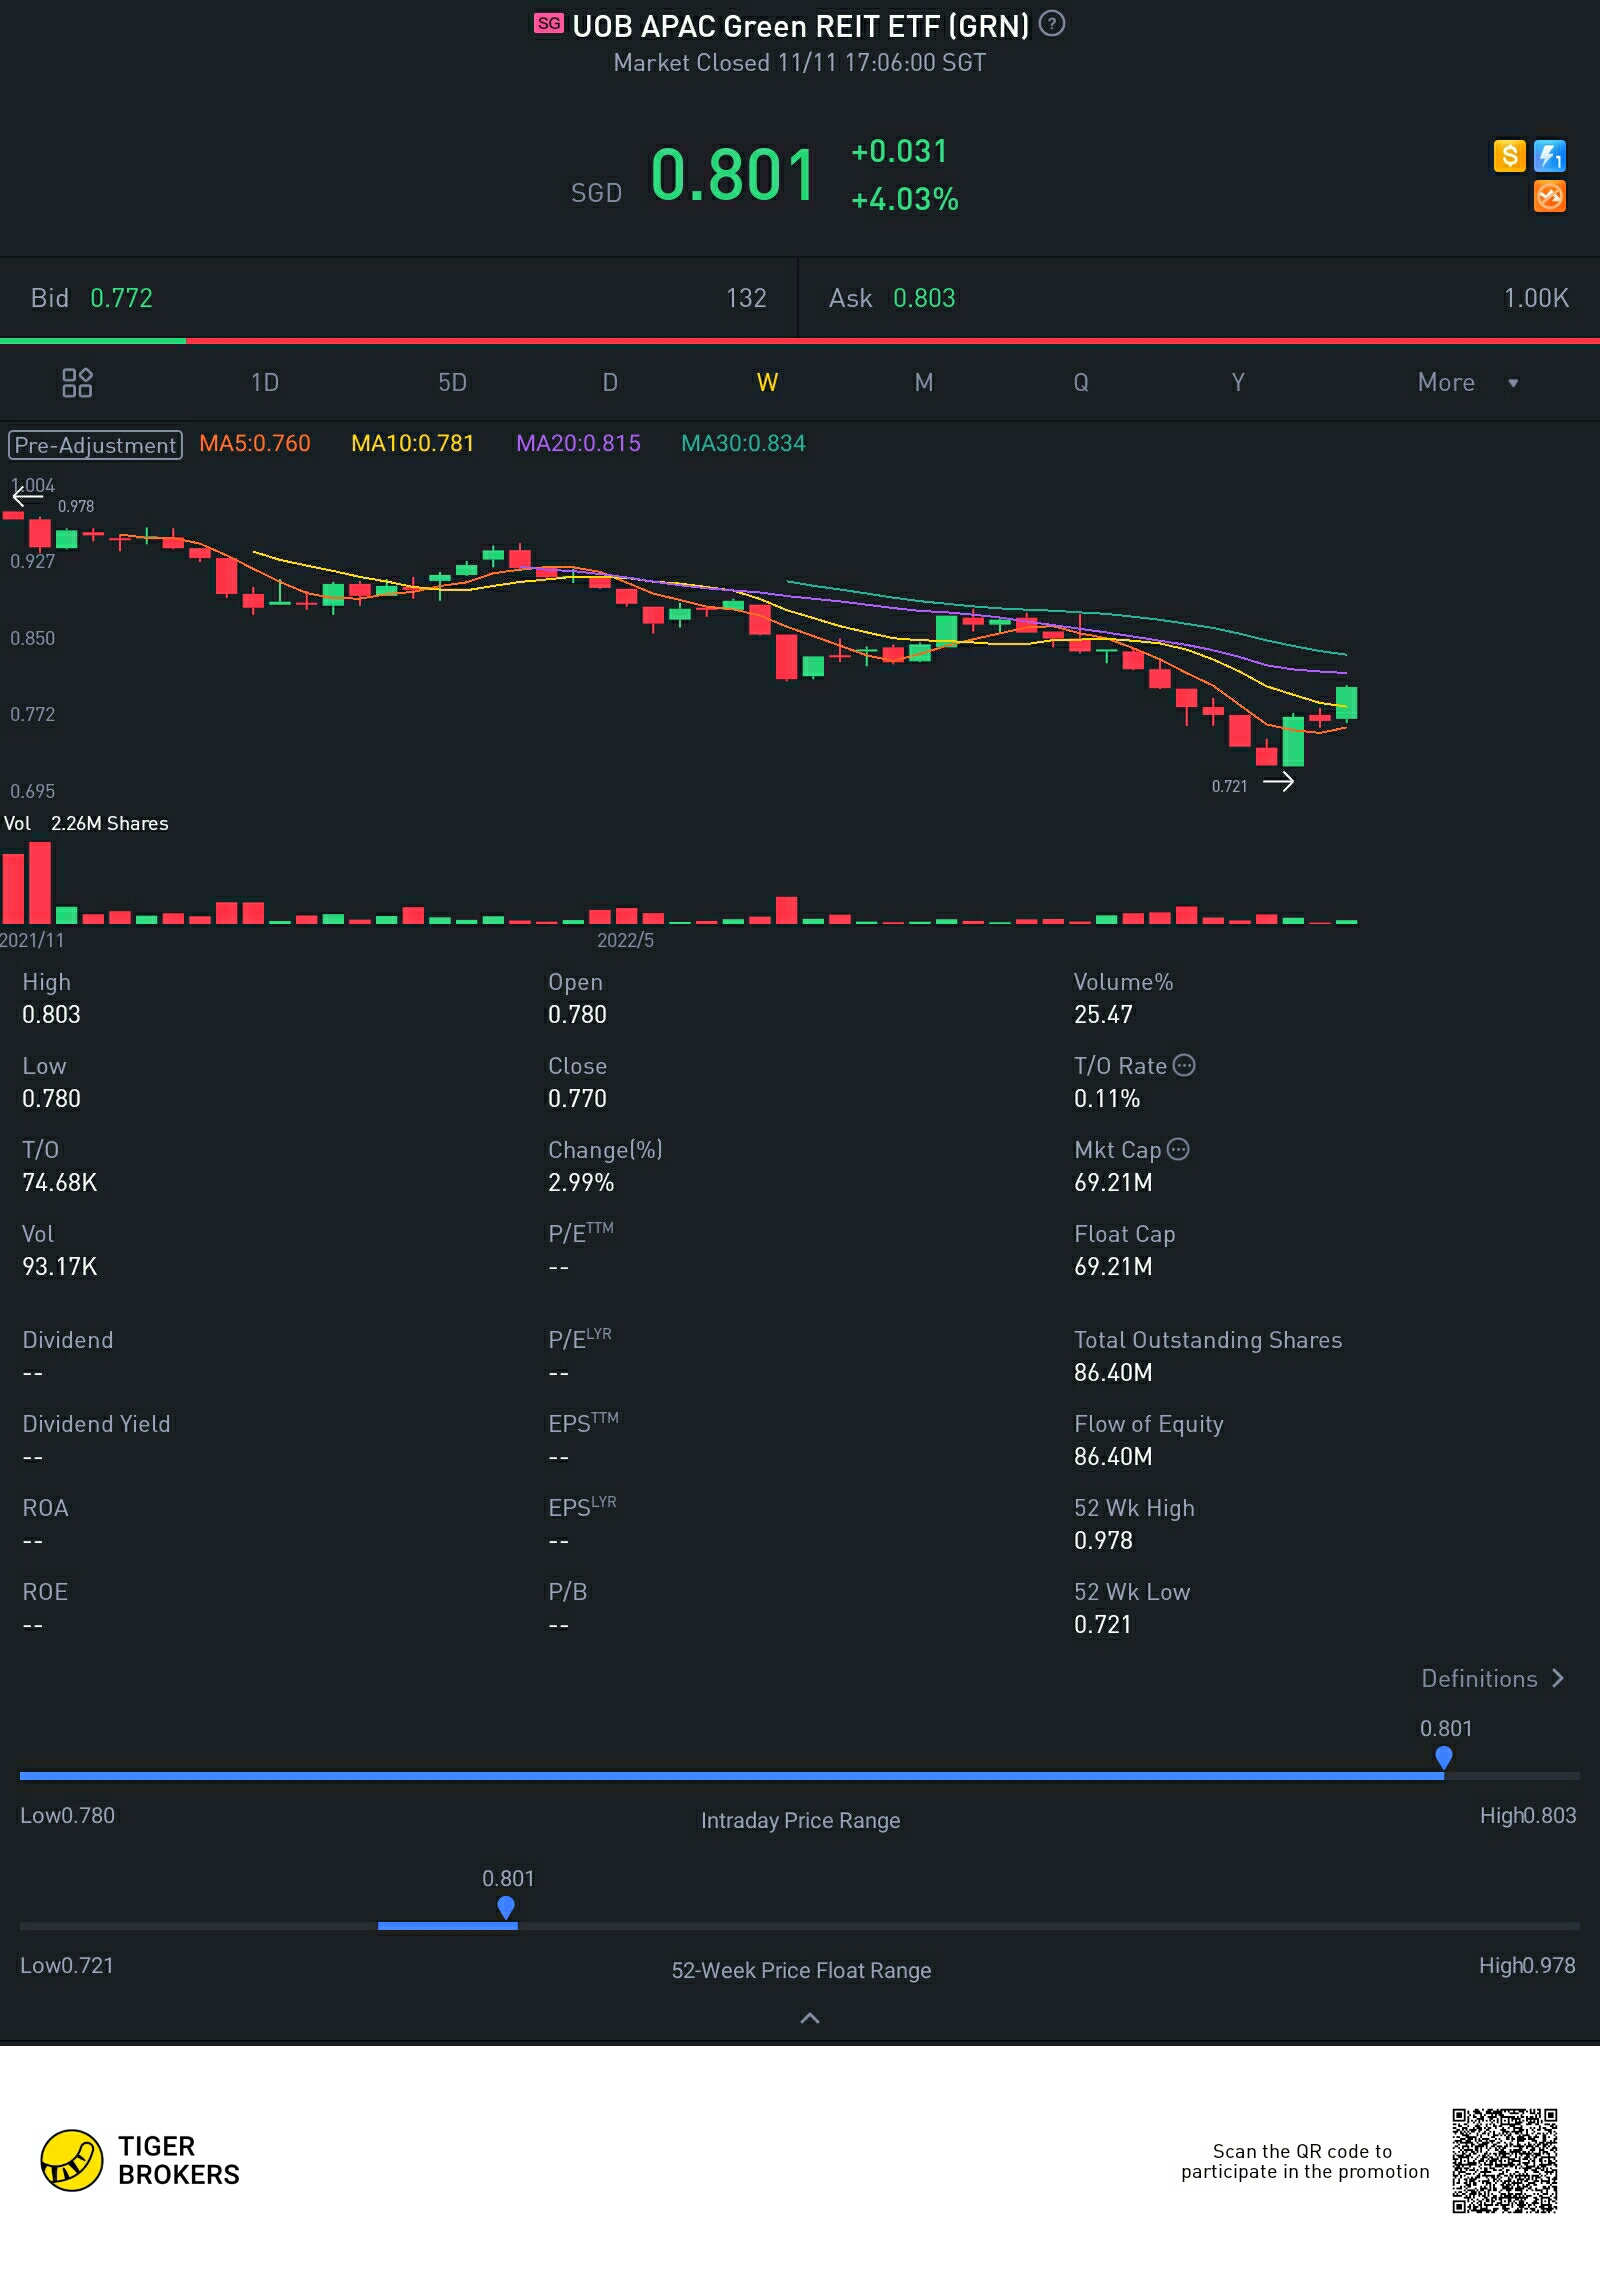The image size is (1600, 2276).
Task: Tap the Close value 0.770
Action: (577, 1098)
